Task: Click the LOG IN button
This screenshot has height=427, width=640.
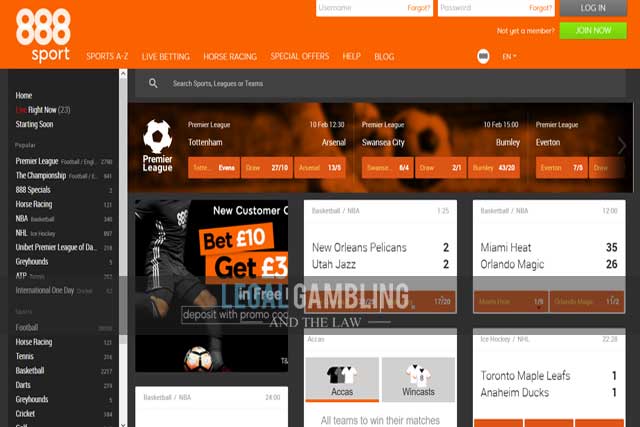Action: click(593, 8)
